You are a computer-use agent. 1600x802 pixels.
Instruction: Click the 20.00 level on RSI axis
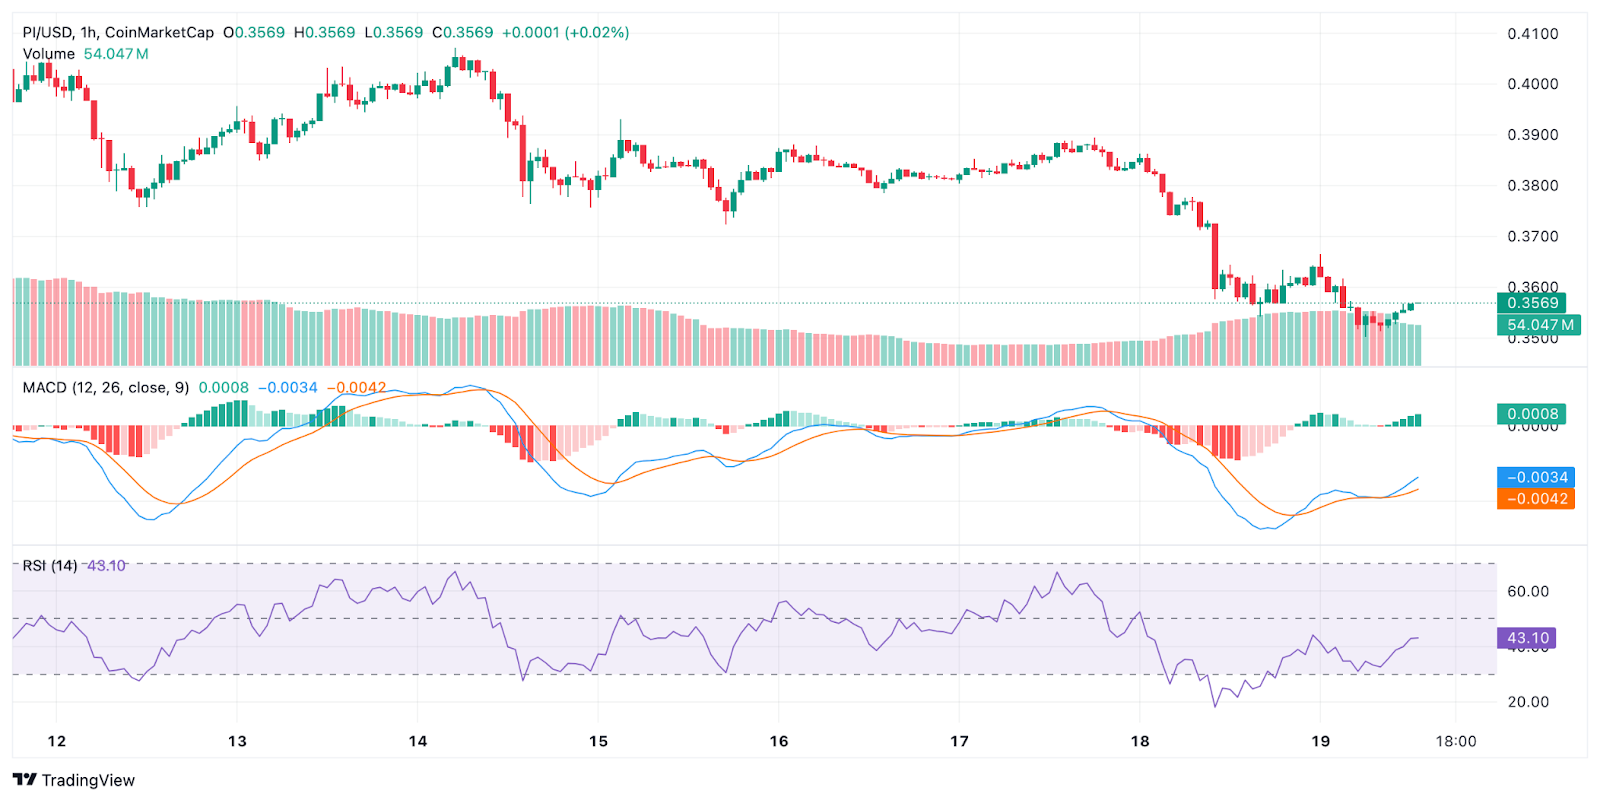(1527, 702)
